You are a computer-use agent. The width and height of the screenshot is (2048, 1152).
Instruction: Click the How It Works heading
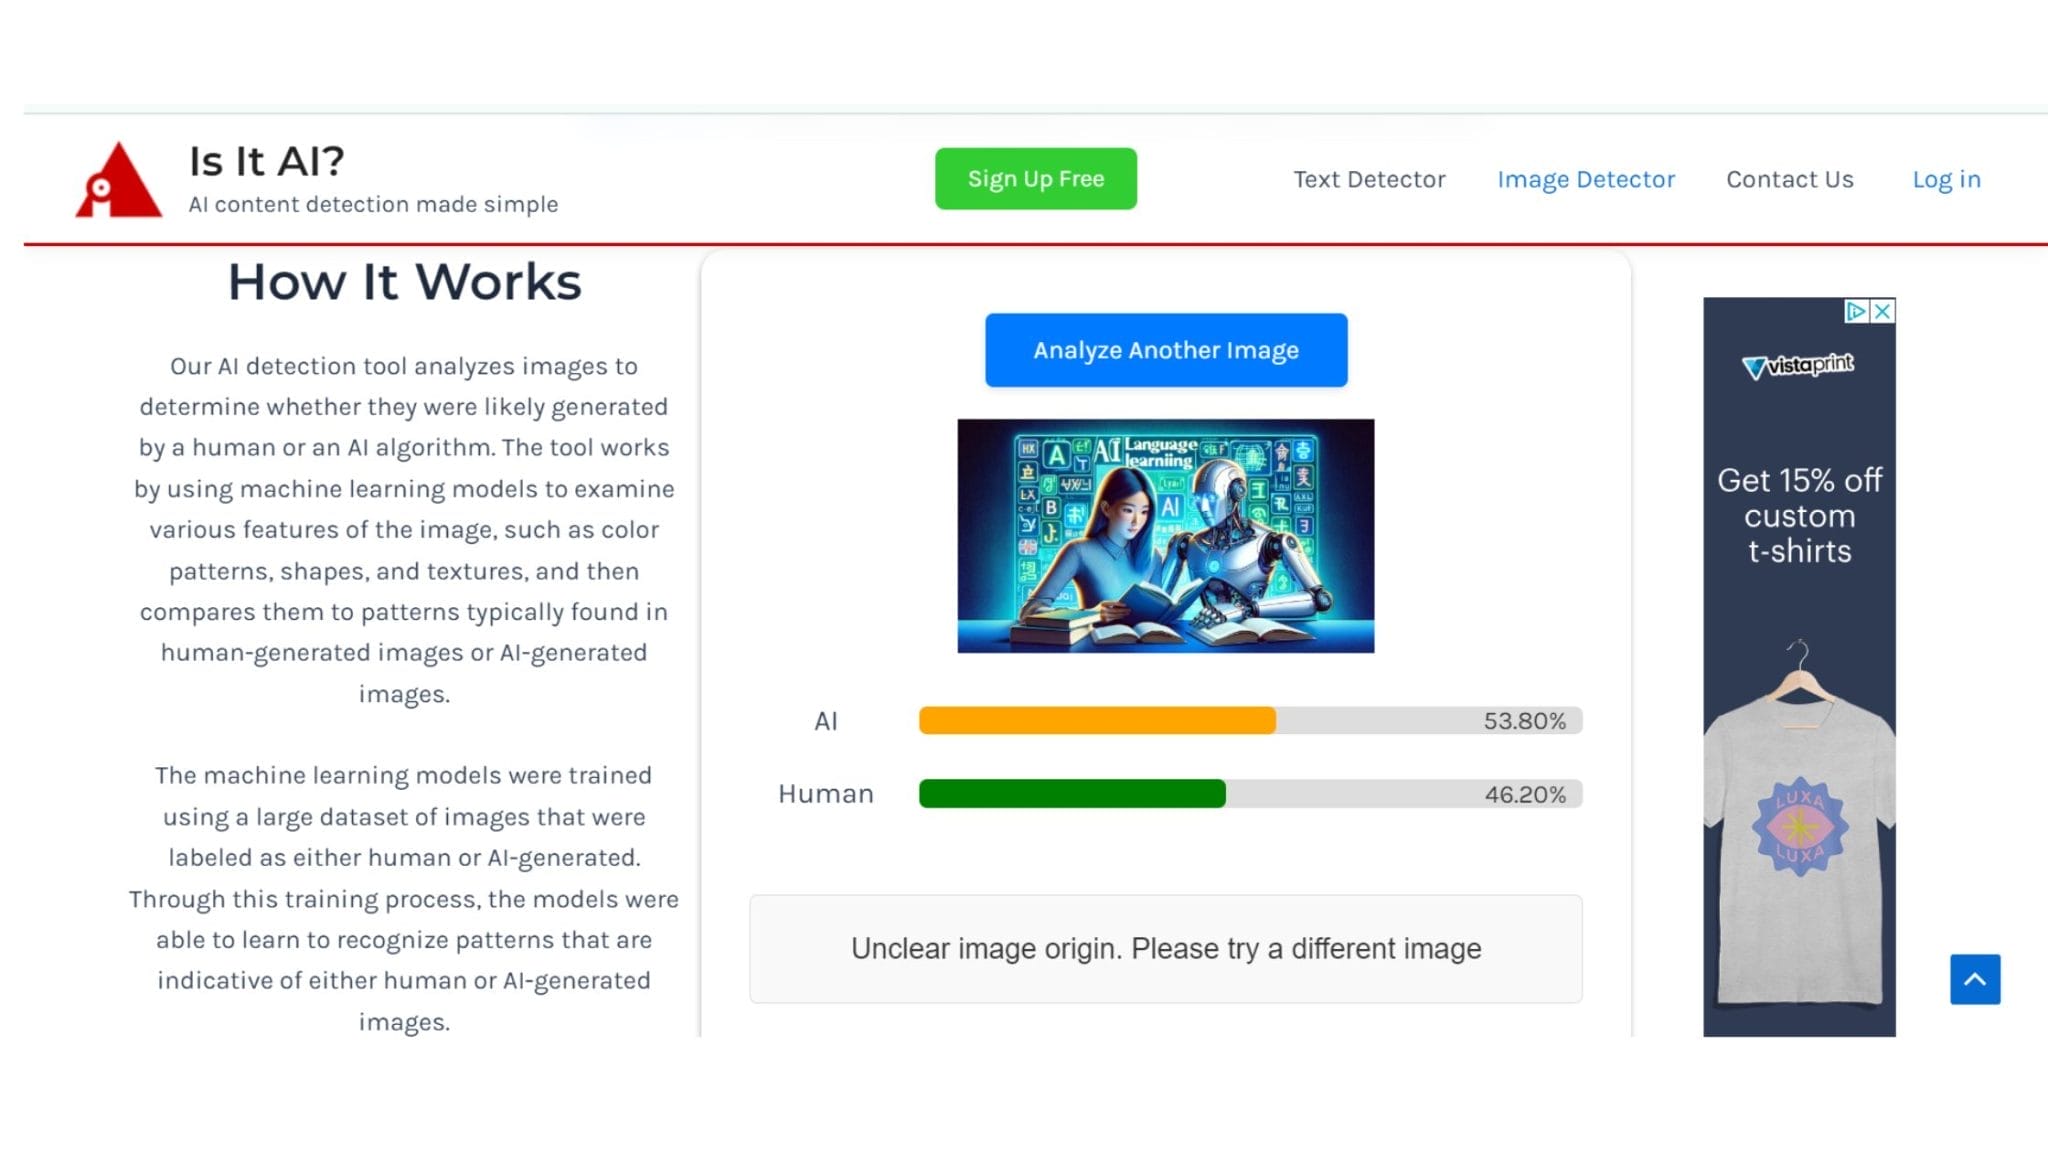click(x=404, y=282)
